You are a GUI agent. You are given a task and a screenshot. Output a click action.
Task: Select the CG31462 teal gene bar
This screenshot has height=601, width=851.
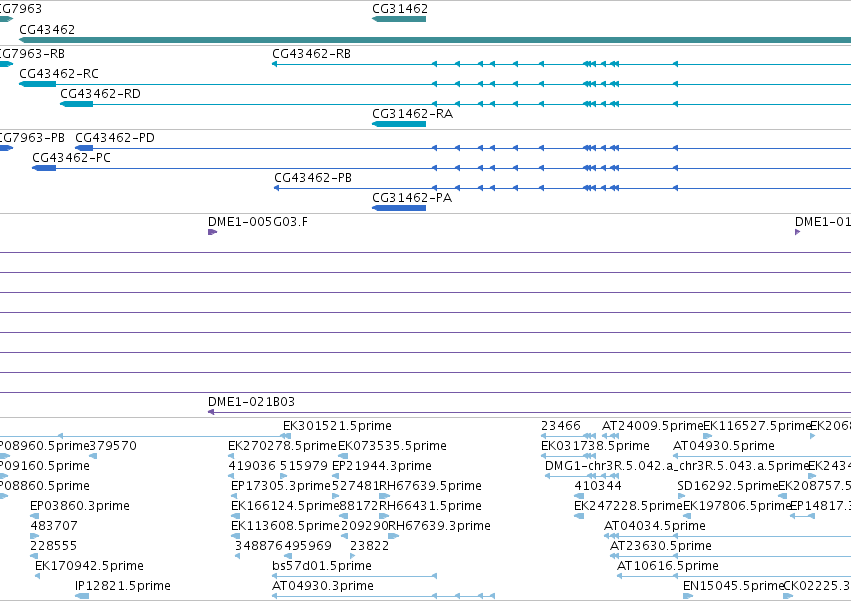point(399,19)
